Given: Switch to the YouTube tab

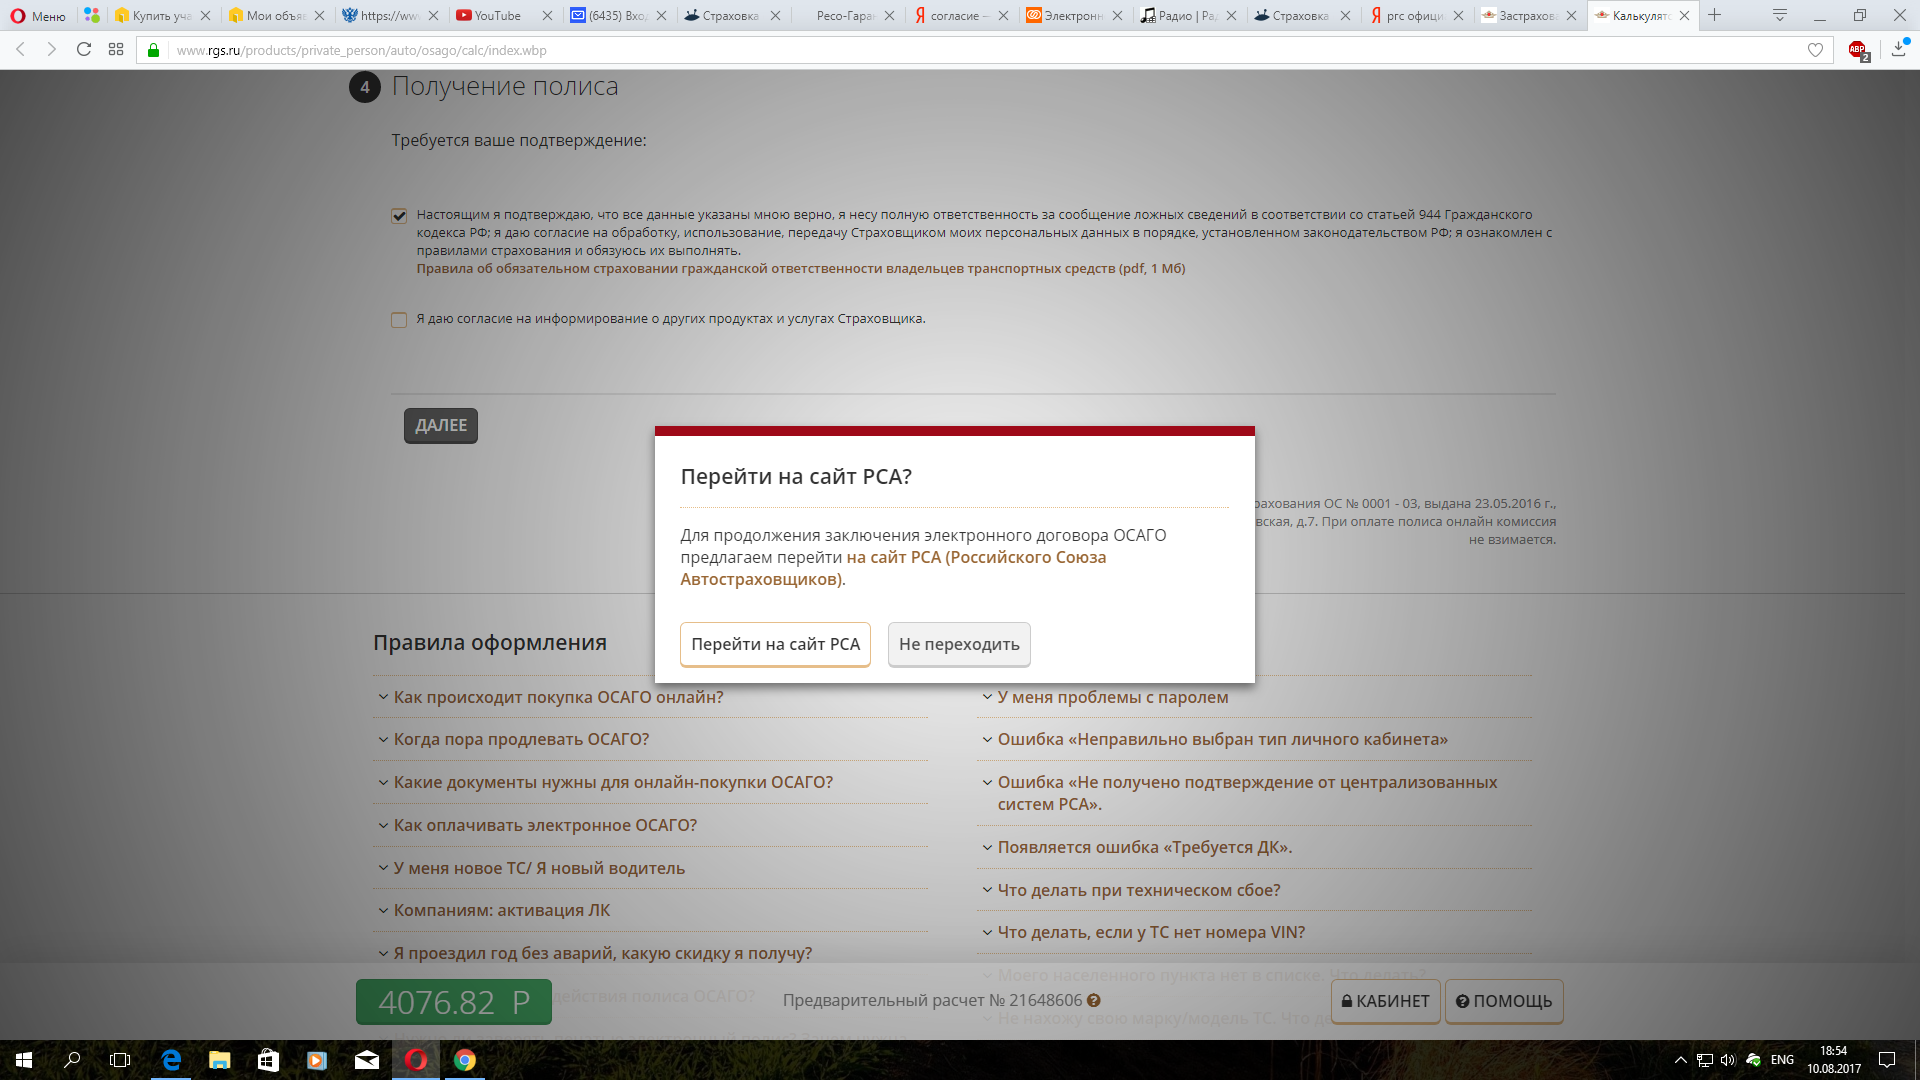Looking at the screenshot, I should pyautogui.click(x=497, y=15).
